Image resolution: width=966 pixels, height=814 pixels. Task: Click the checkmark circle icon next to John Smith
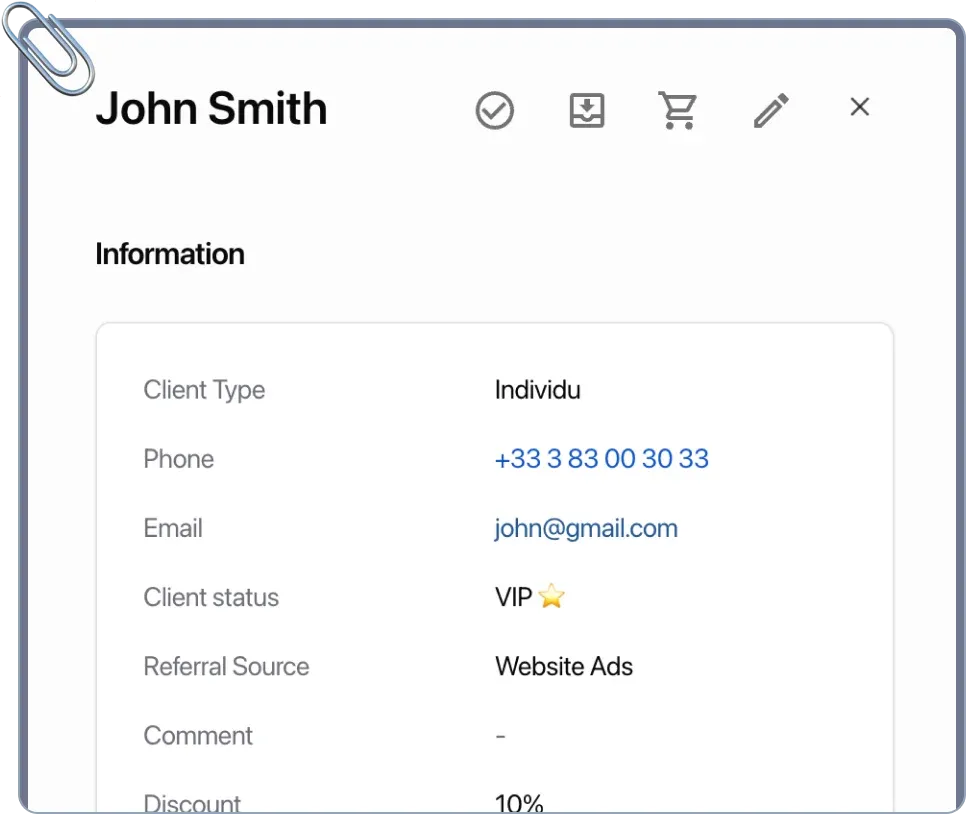pyautogui.click(x=495, y=111)
